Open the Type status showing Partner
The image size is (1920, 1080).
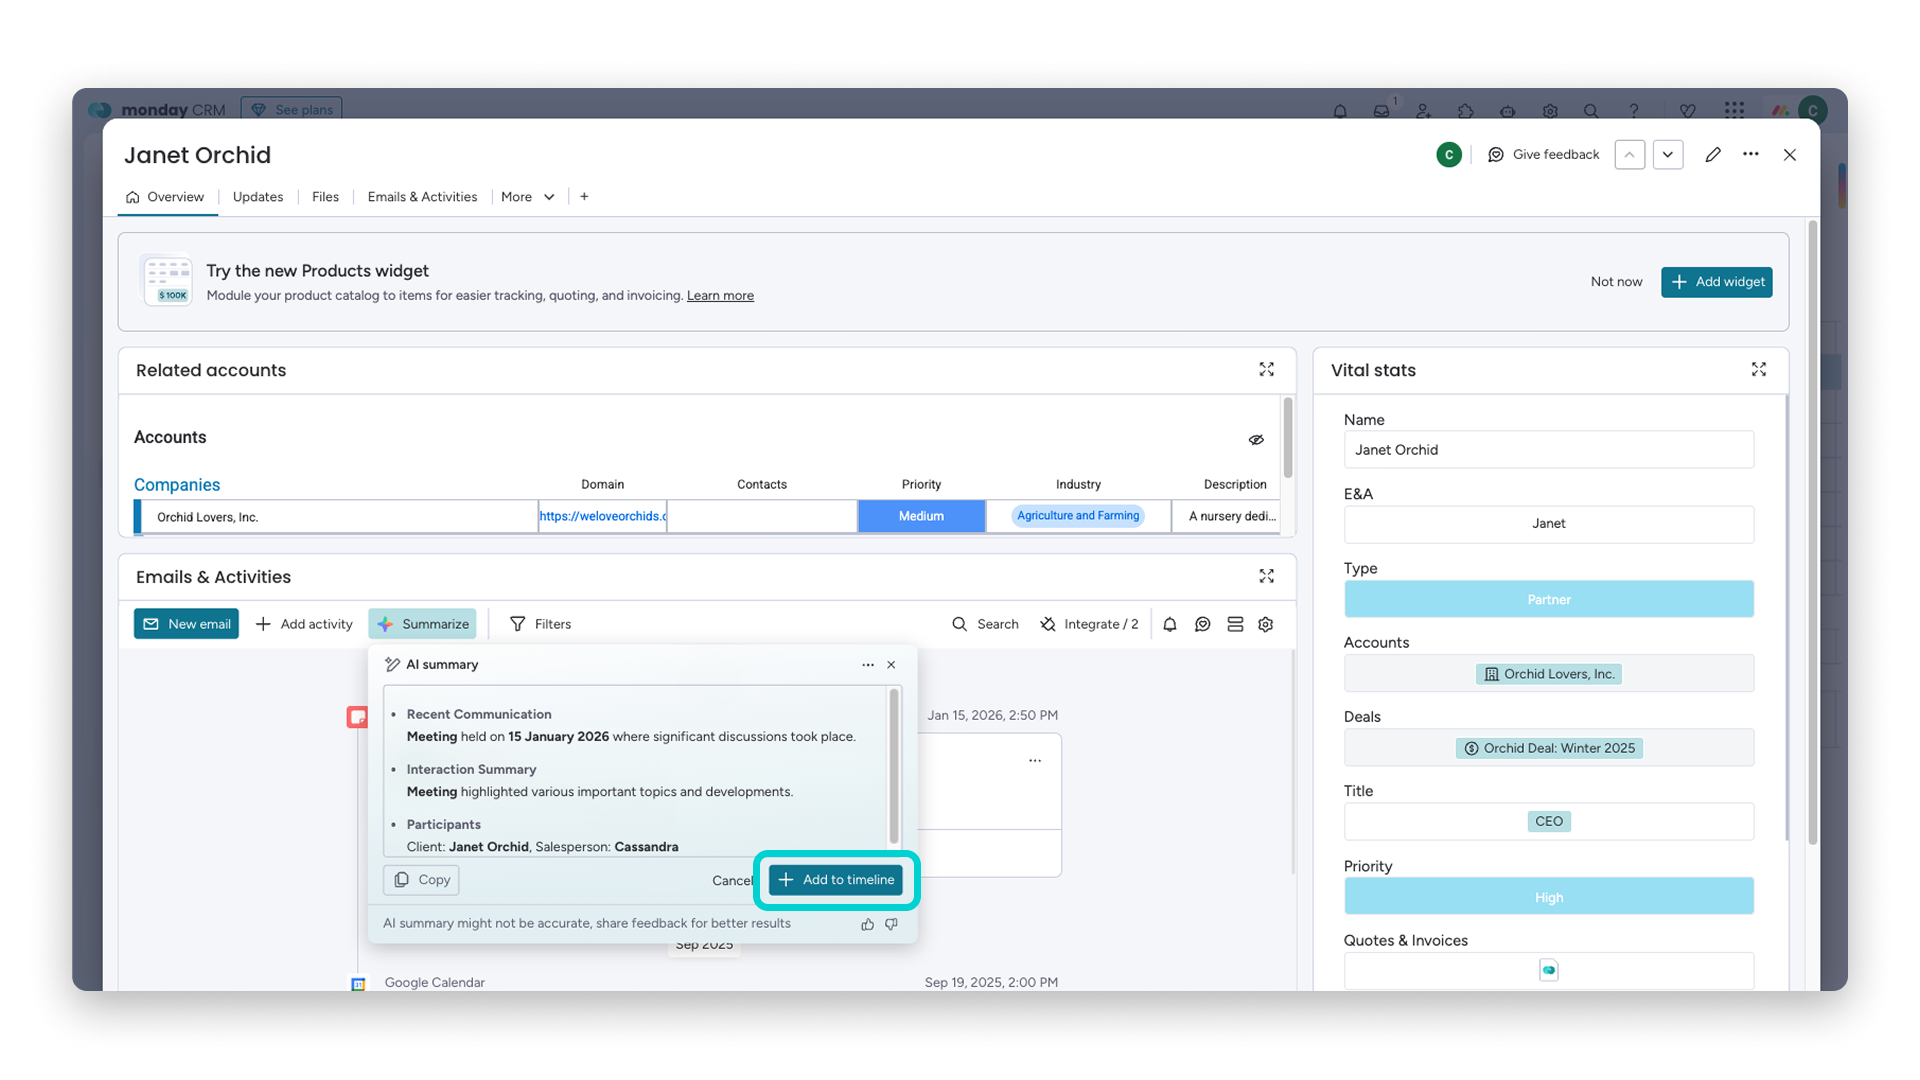1549,599
